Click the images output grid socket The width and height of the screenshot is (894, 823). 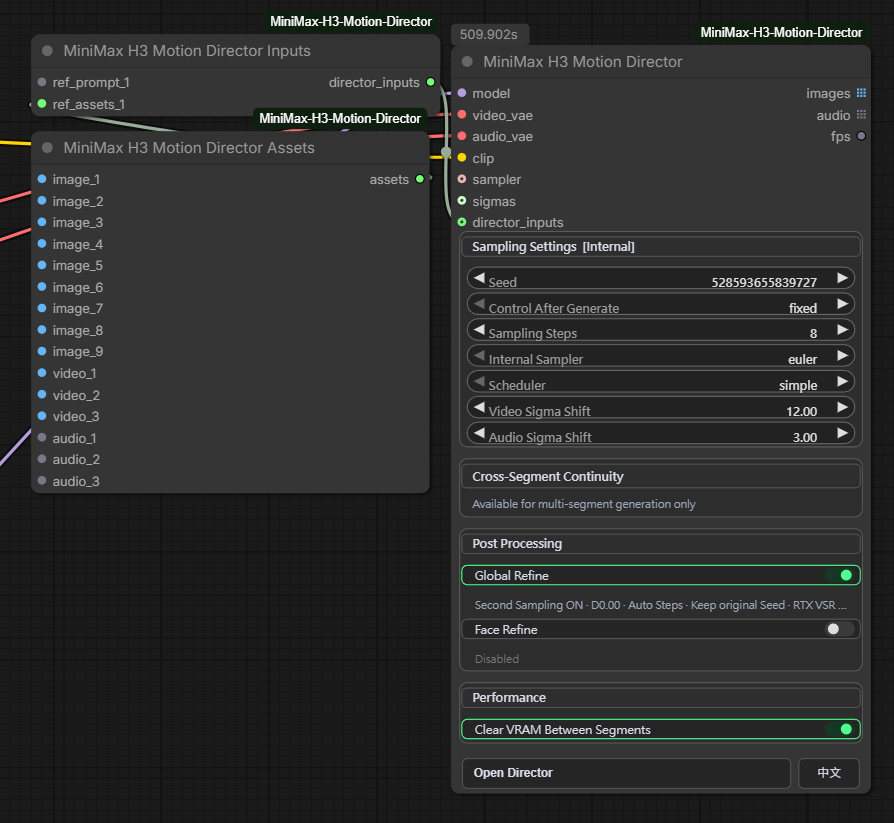(861, 93)
